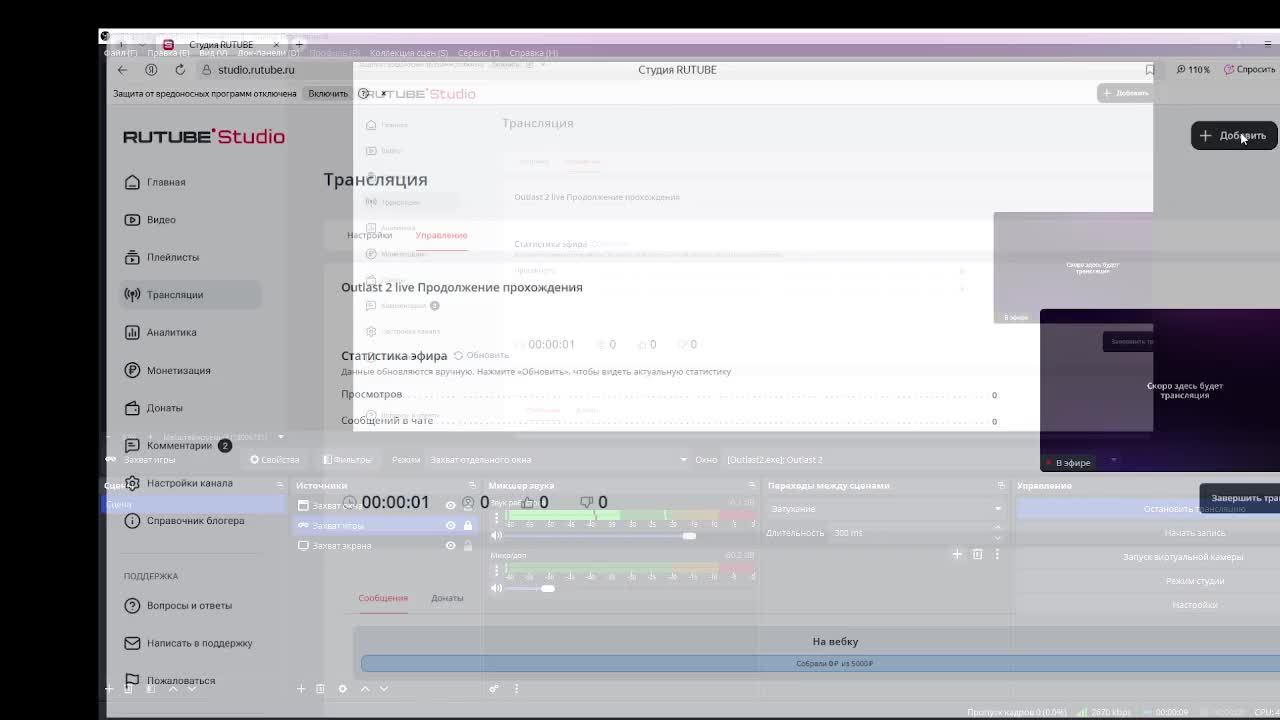Switch to the Настройки tab
This screenshot has width=1280, height=720.
pyautogui.click(x=369, y=235)
